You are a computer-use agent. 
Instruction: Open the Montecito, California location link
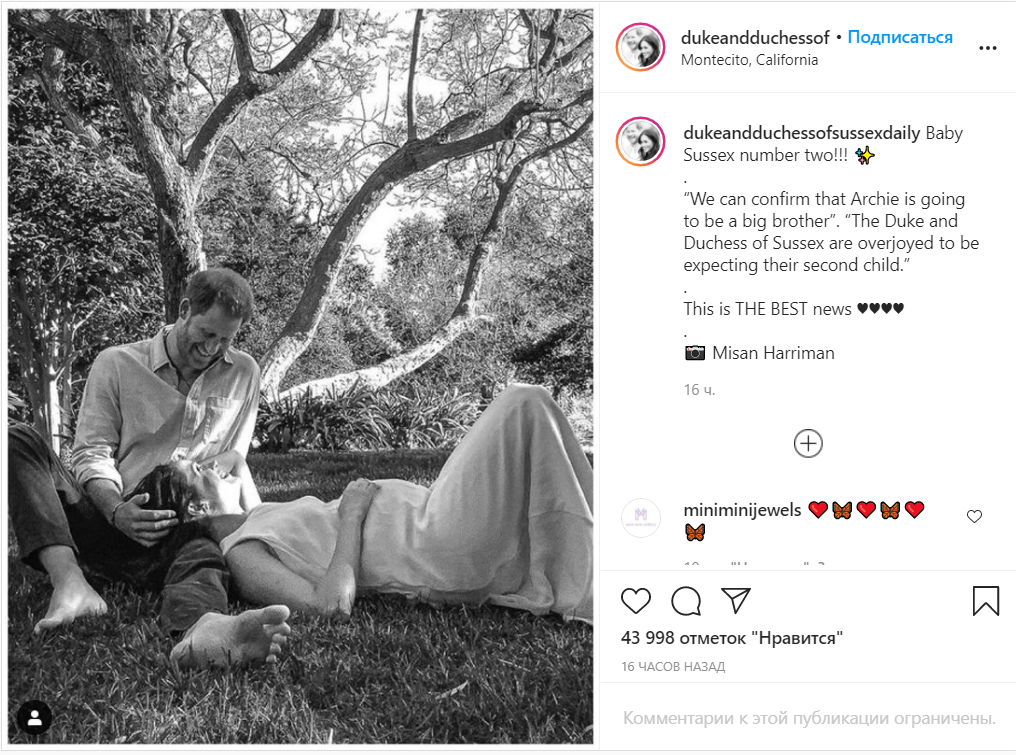point(749,60)
